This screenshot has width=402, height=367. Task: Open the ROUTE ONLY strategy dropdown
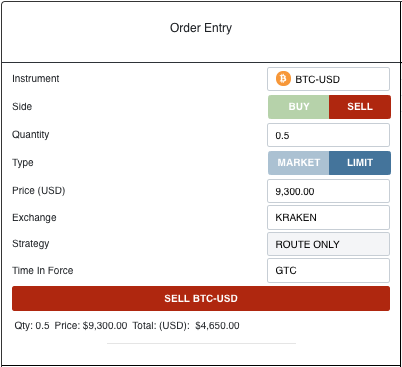point(328,244)
